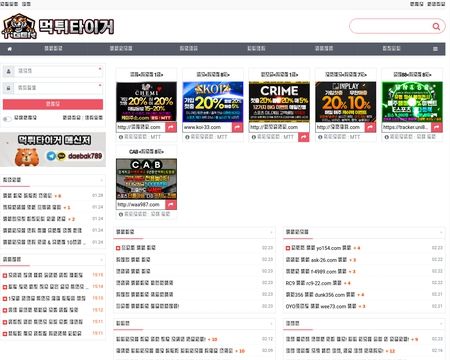The image size is (450, 360).
Task: Click the tiger logo of 먹튀타이거
Action: tap(19, 26)
